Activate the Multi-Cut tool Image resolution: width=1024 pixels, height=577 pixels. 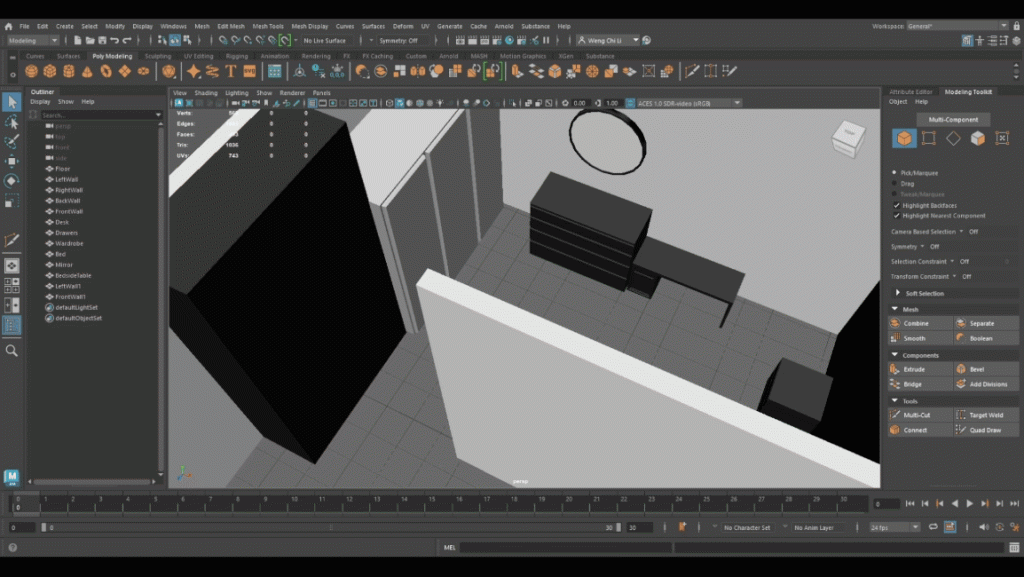916,414
